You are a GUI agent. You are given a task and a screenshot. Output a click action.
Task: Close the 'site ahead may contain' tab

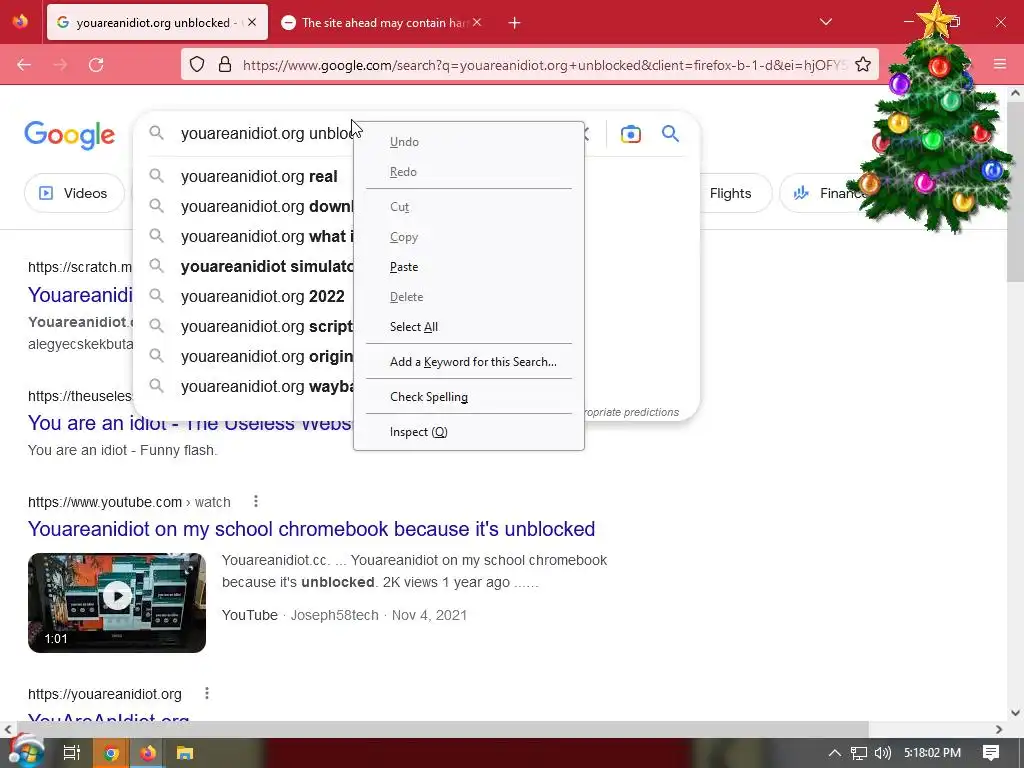477,22
